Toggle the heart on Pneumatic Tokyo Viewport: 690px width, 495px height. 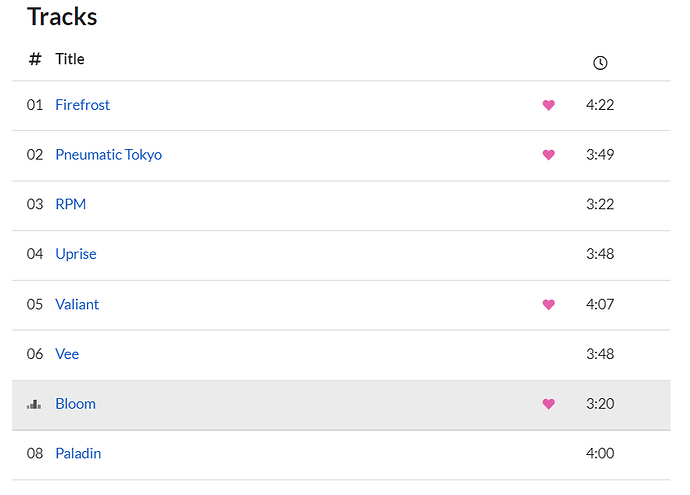548,154
